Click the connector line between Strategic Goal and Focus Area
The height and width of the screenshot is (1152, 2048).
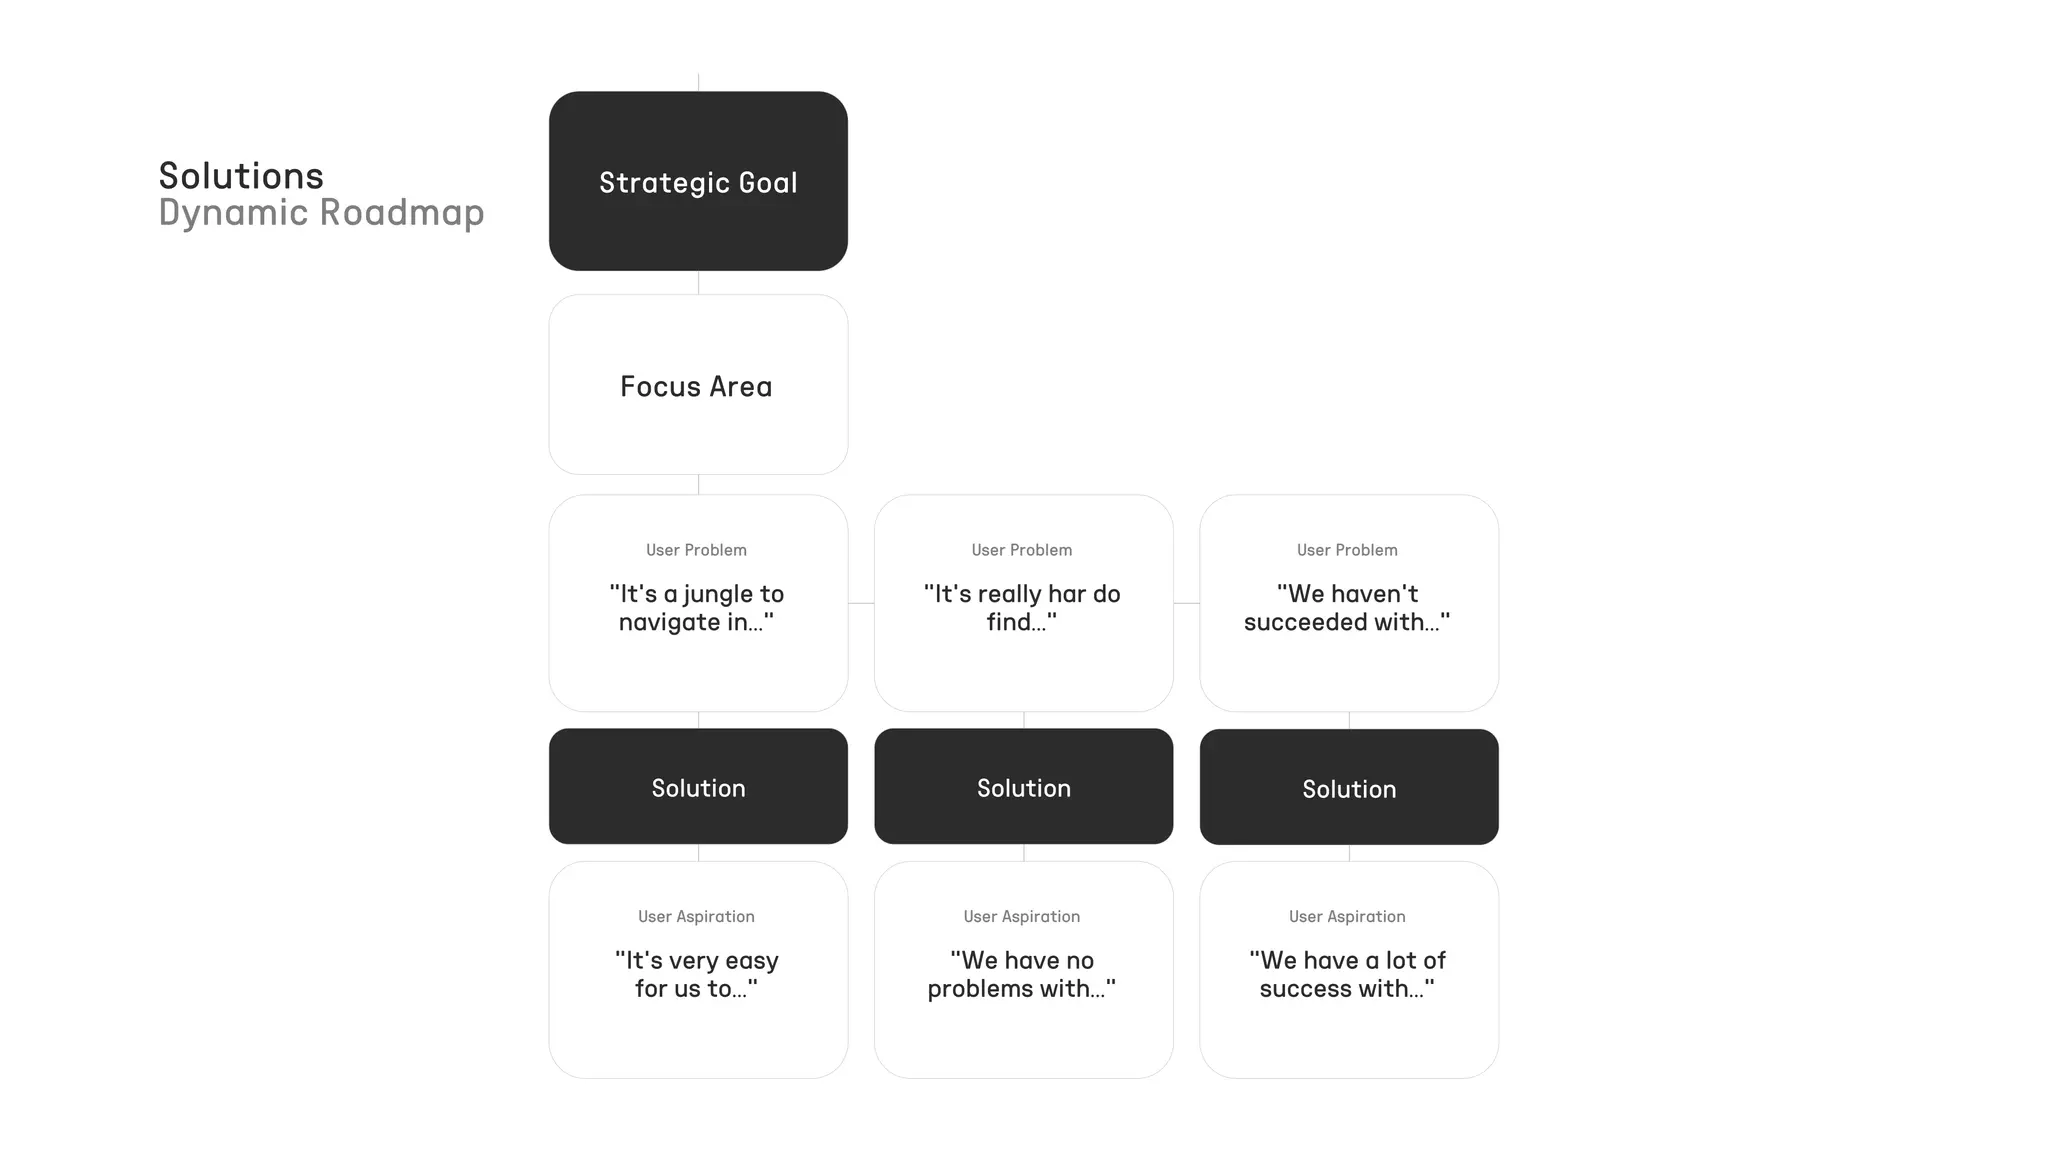tap(698, 282)
